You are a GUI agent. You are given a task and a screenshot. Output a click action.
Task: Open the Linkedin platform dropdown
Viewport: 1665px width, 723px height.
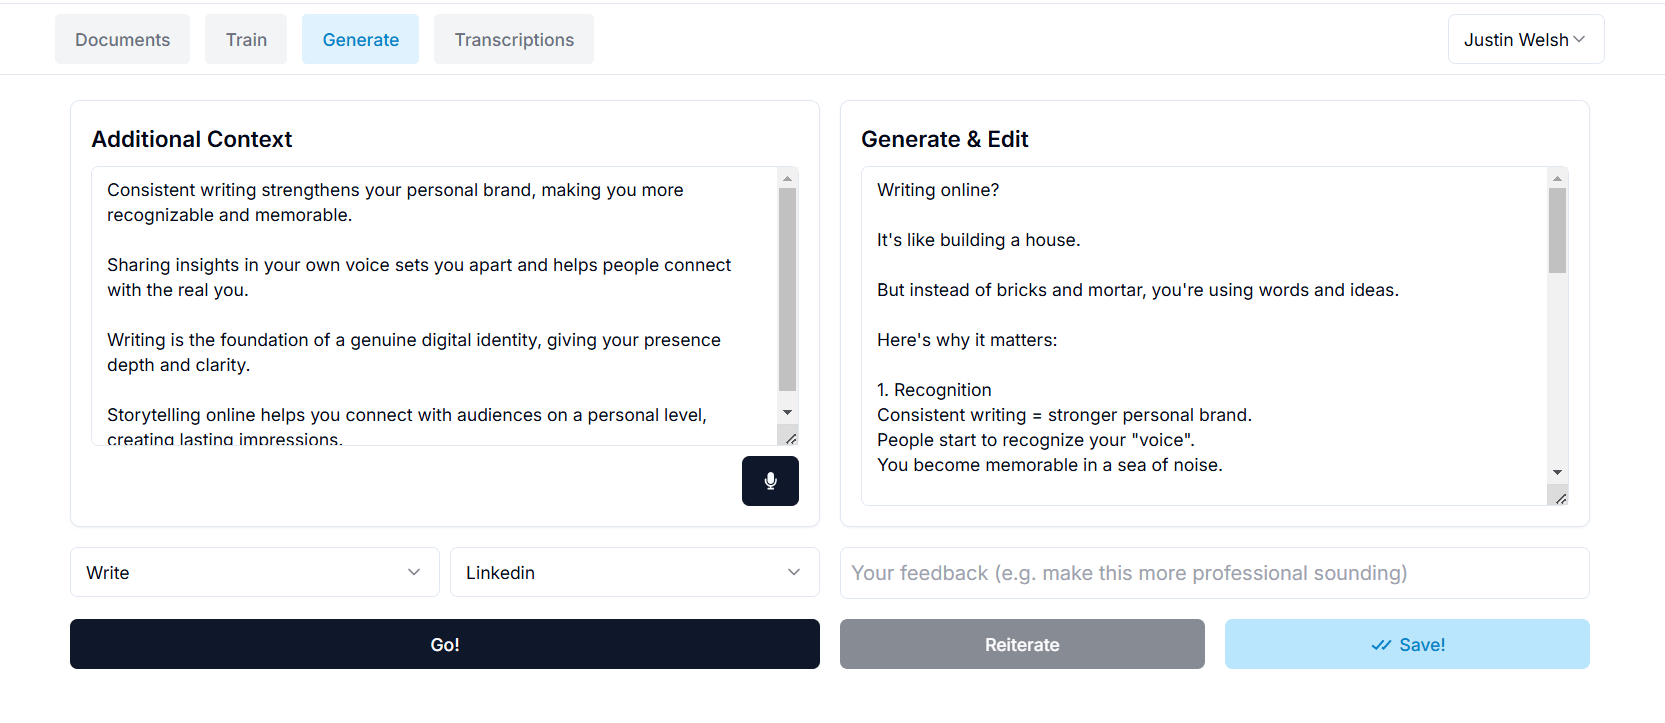pos(634,572)
